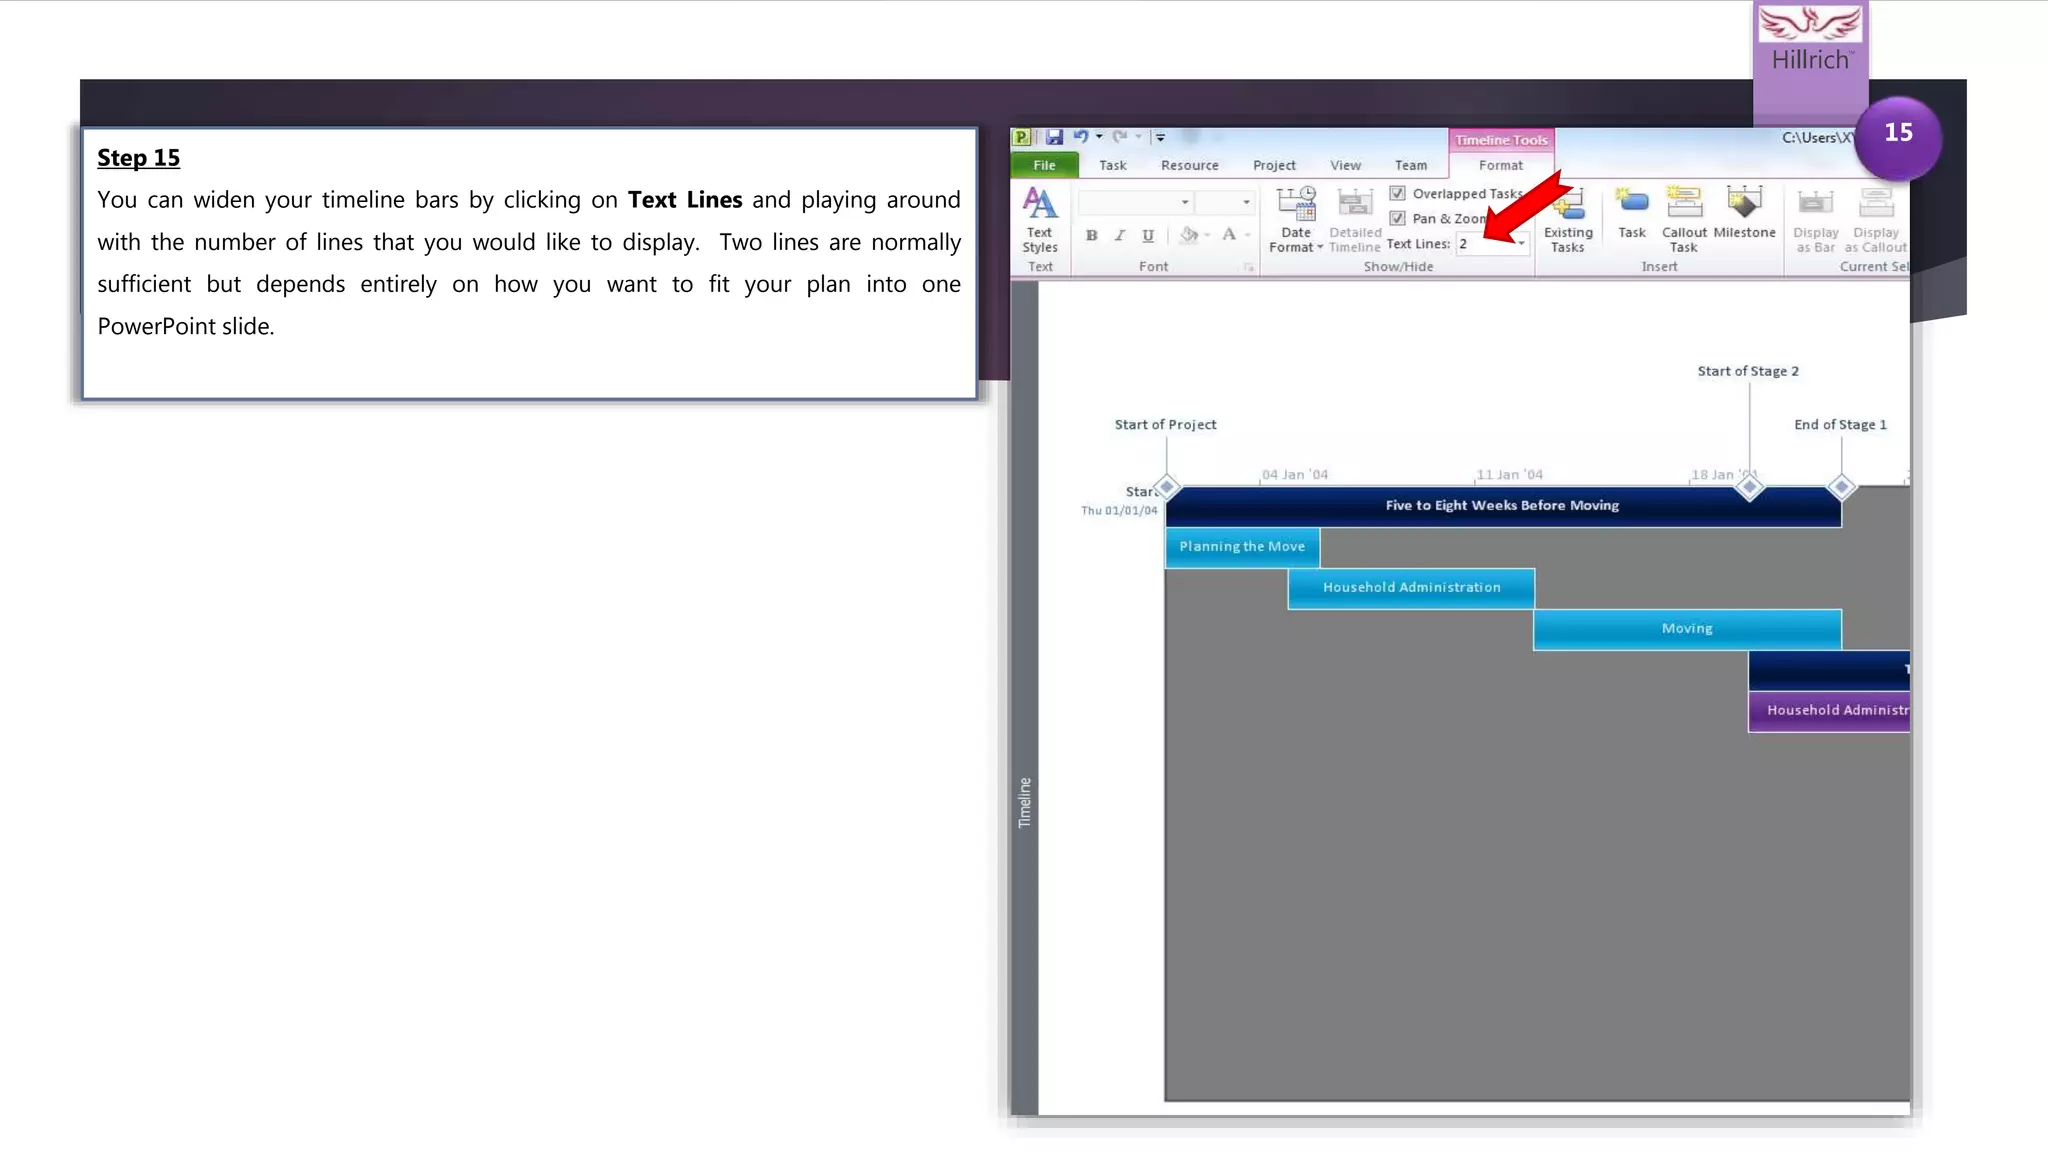Click the Undo icon
The image size is (2048, 1152).
tap(1081, 137)
